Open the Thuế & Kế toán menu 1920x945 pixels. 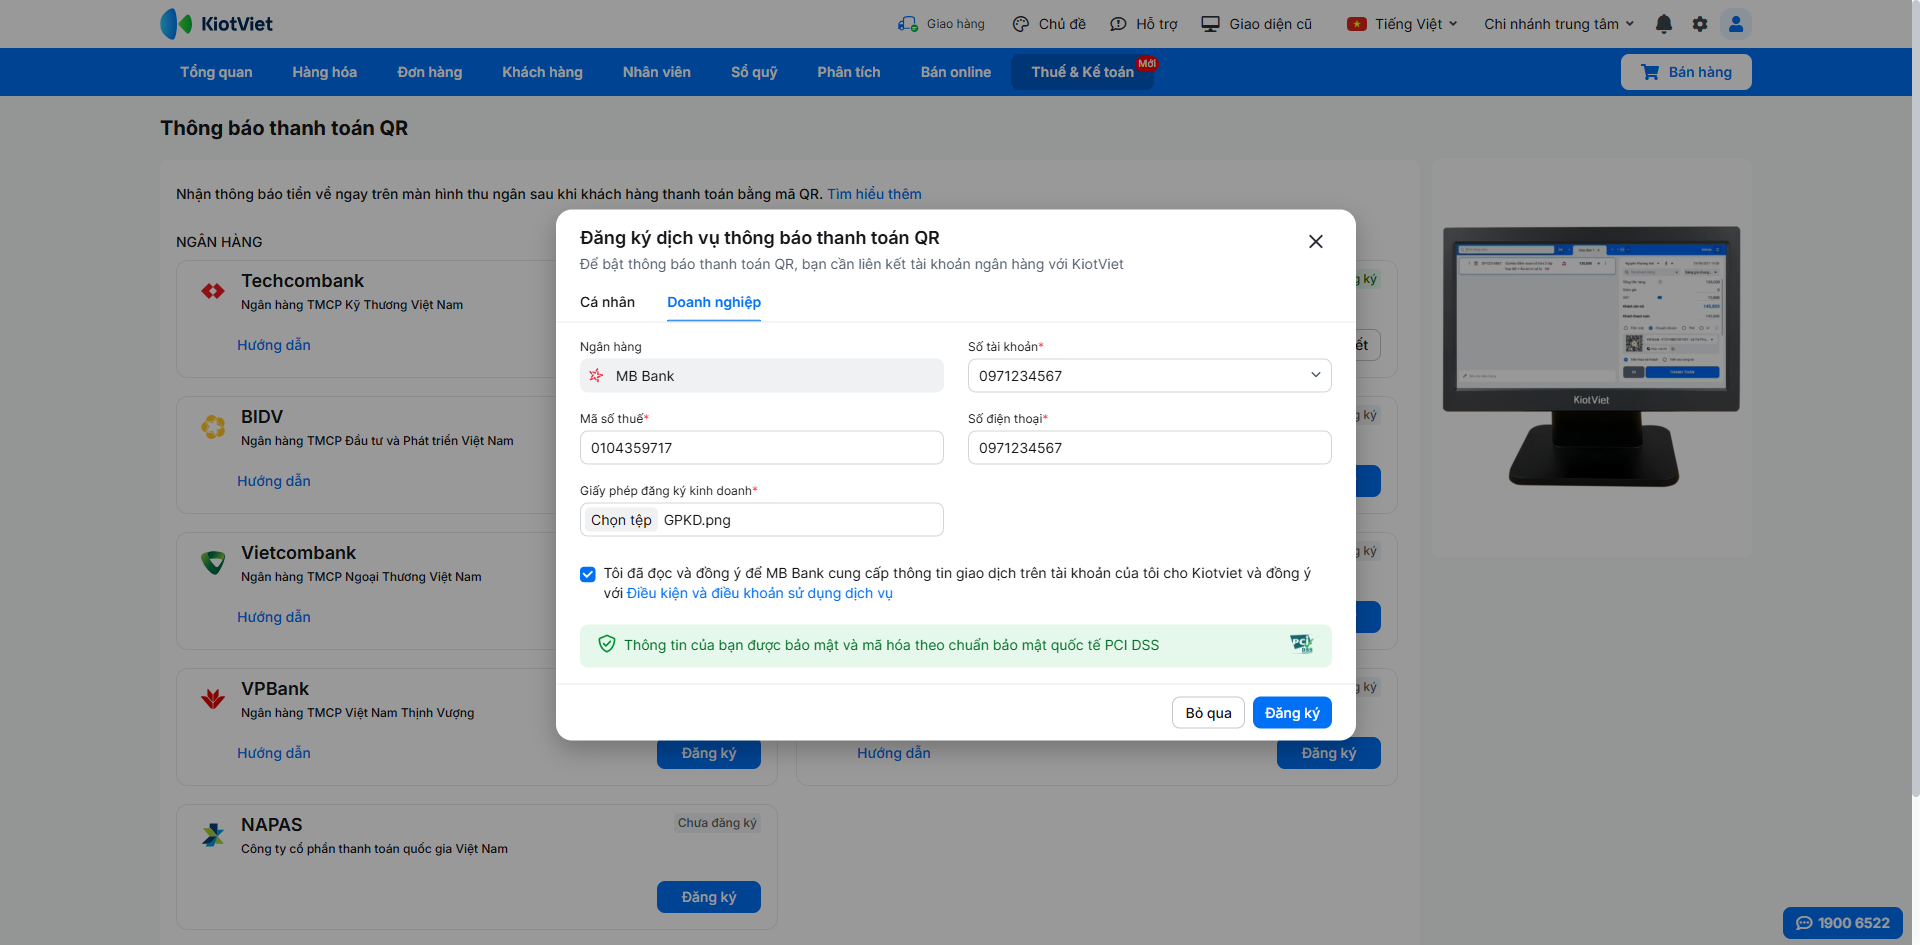pos(1083,72)
